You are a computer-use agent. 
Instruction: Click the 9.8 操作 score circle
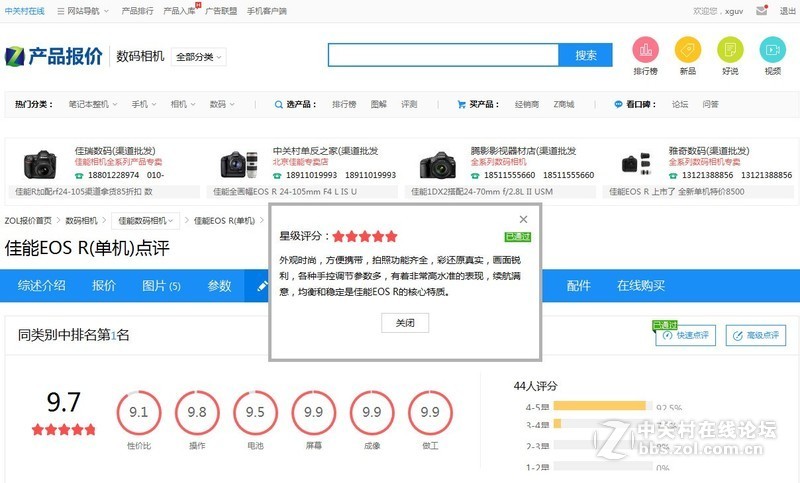click(197, 412)
